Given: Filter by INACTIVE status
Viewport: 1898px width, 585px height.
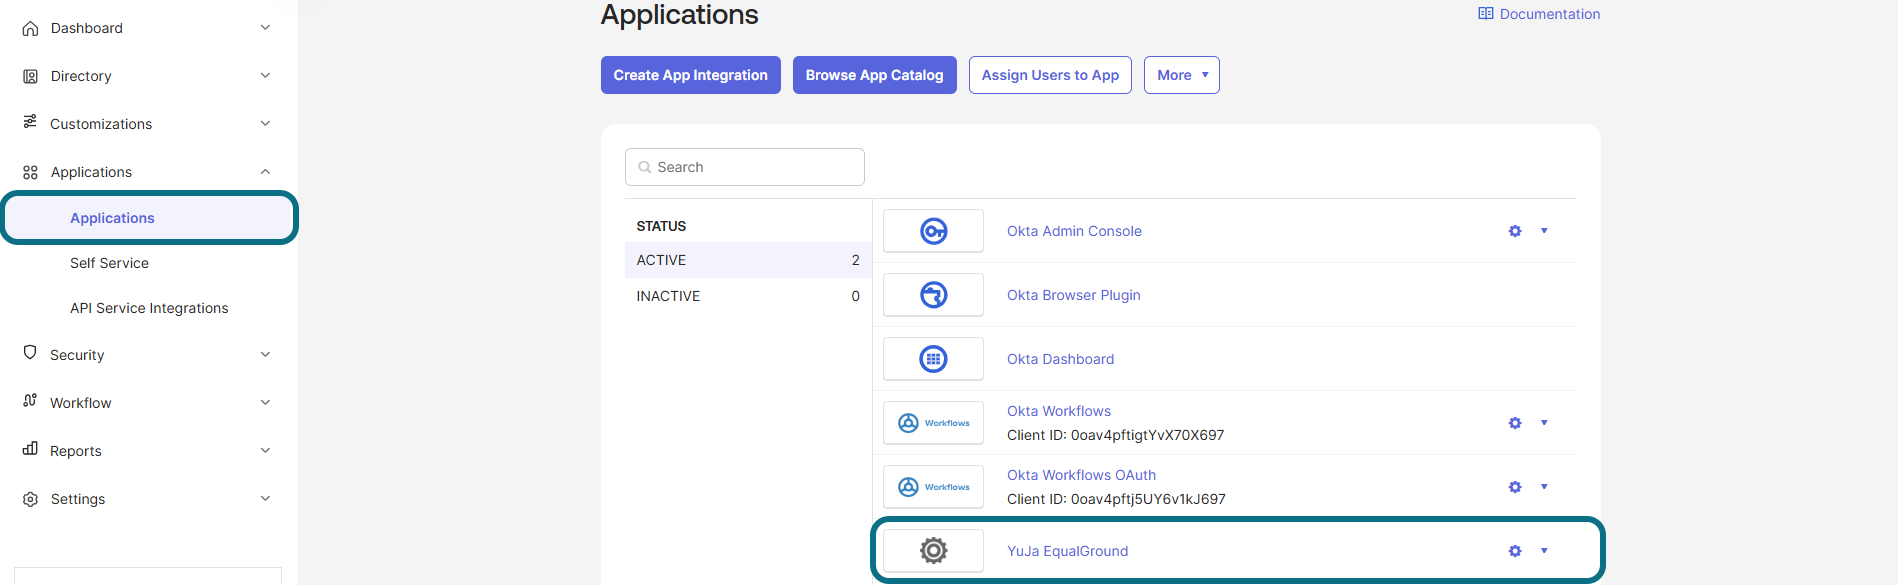Looking at the screenshot, I should click(748, 296).
